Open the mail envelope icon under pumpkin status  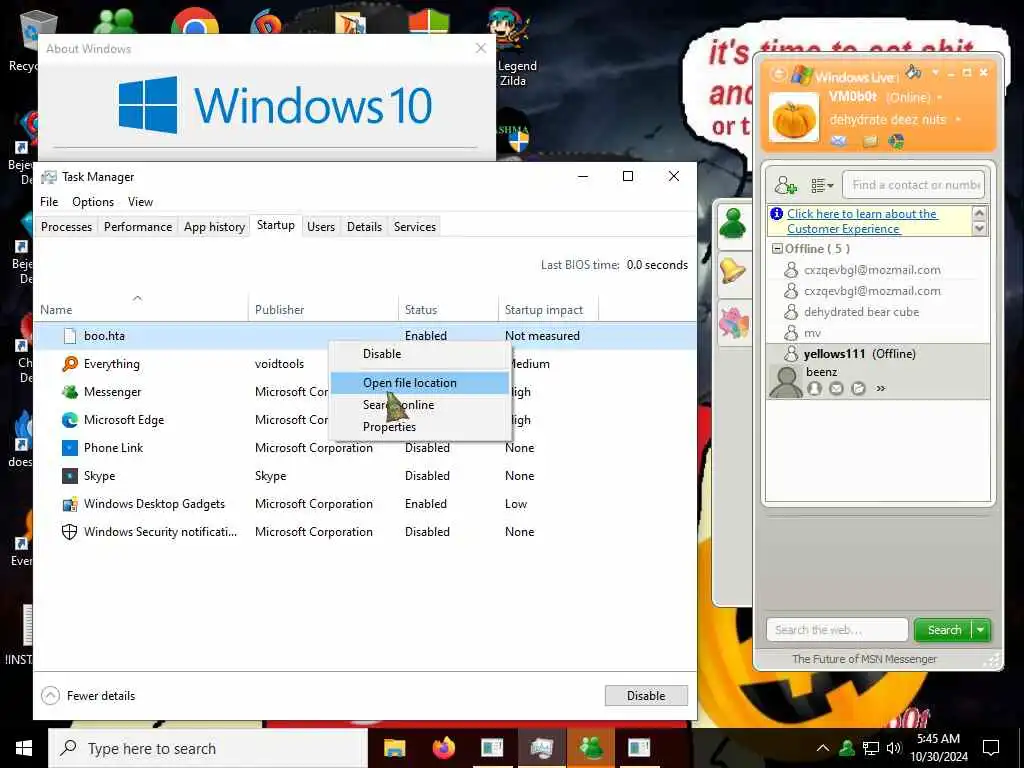[839, 140]
